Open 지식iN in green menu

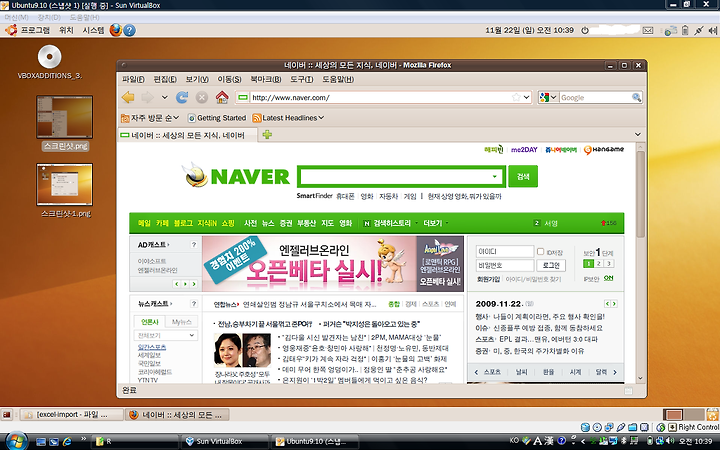pos(207,223)
